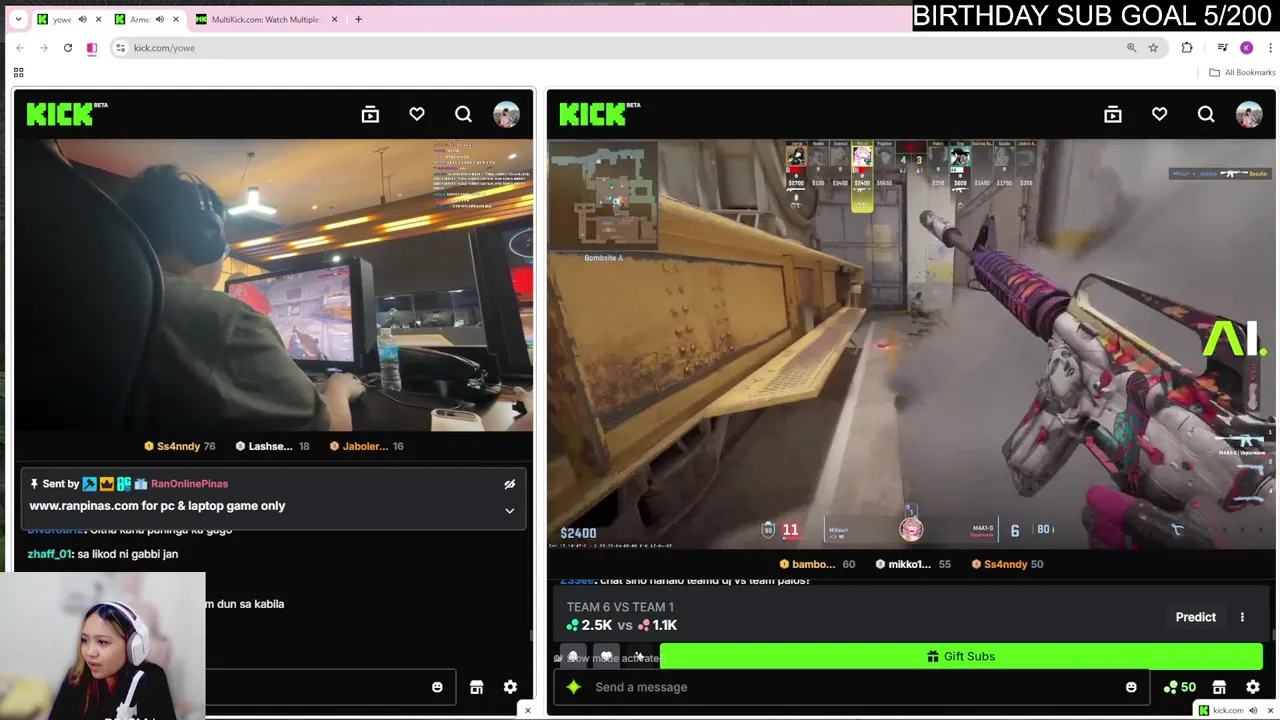
Task: Switch to the yowe browser tab
Action: (x=60, y=19)
